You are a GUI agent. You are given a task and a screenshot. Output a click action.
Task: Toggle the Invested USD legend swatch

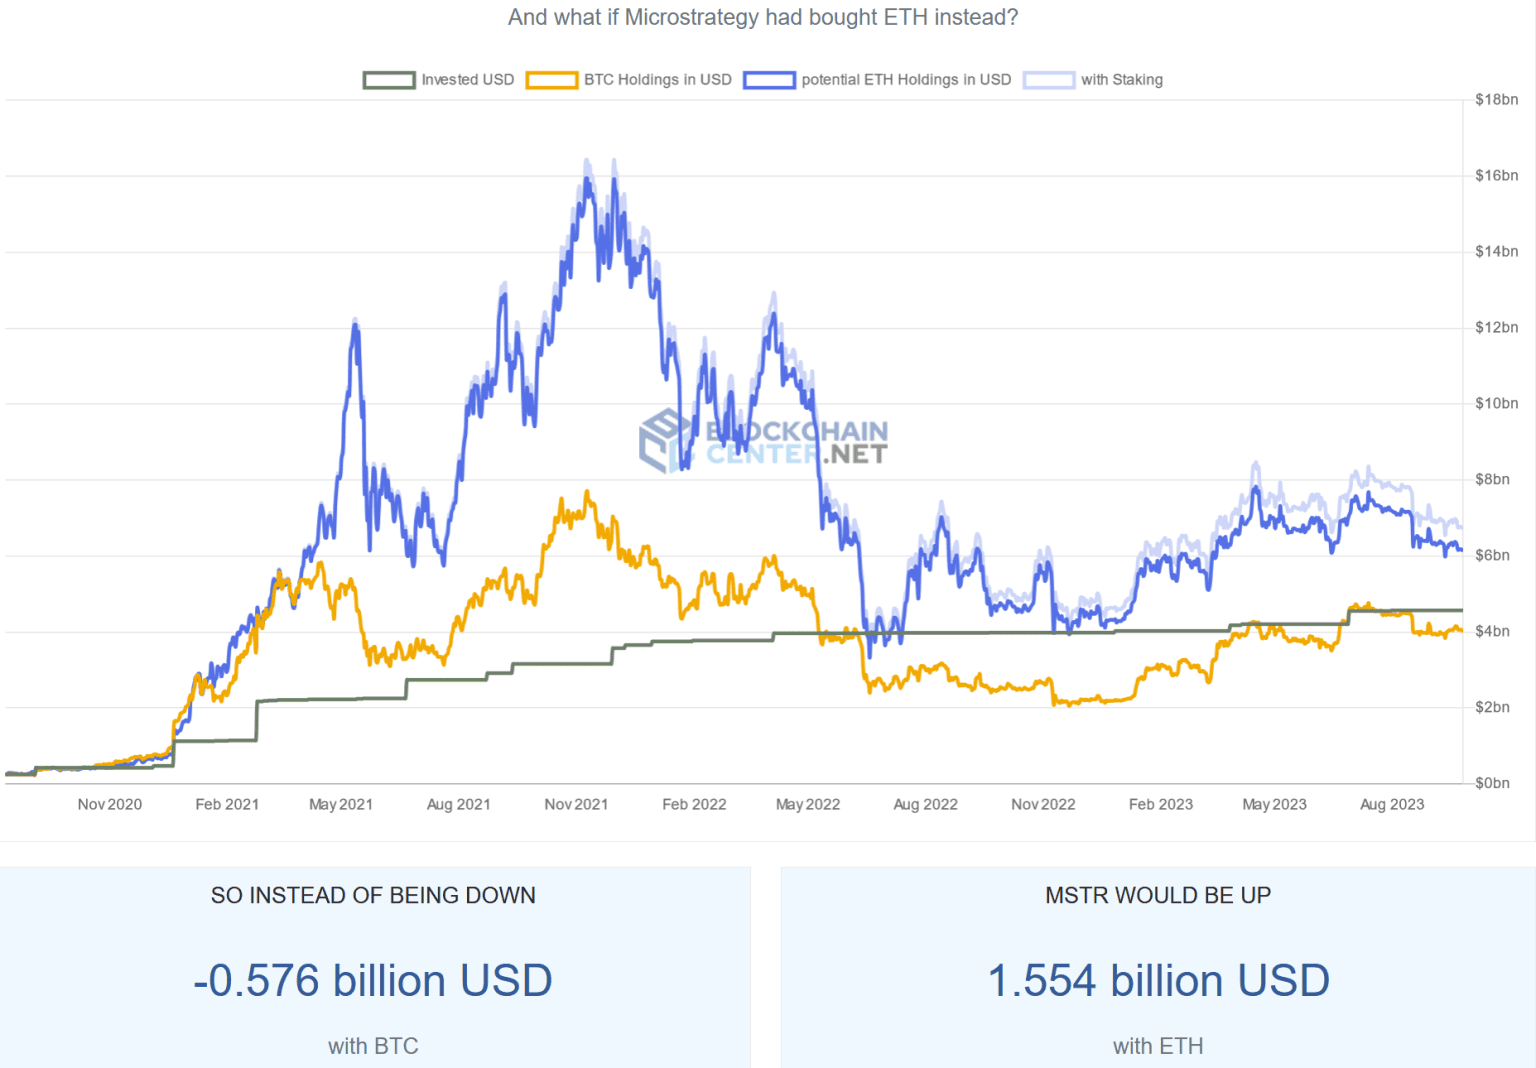(x=389, y=80)
